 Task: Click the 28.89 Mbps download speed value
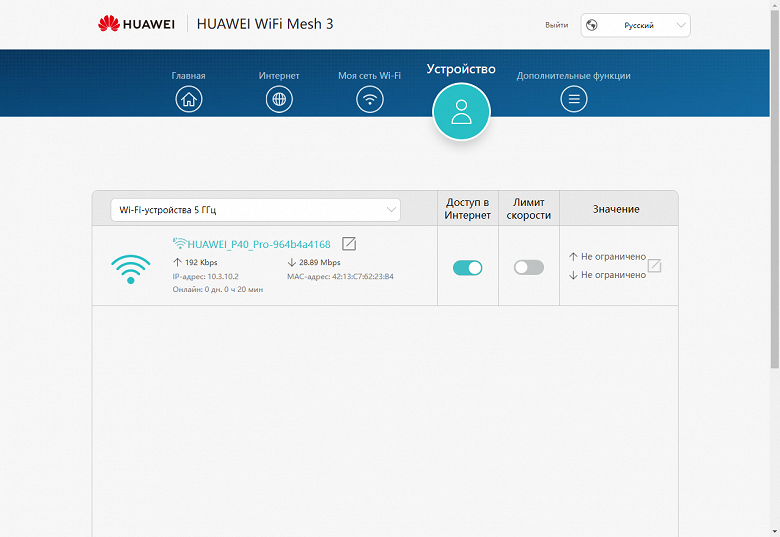click(x=320, y=262)
